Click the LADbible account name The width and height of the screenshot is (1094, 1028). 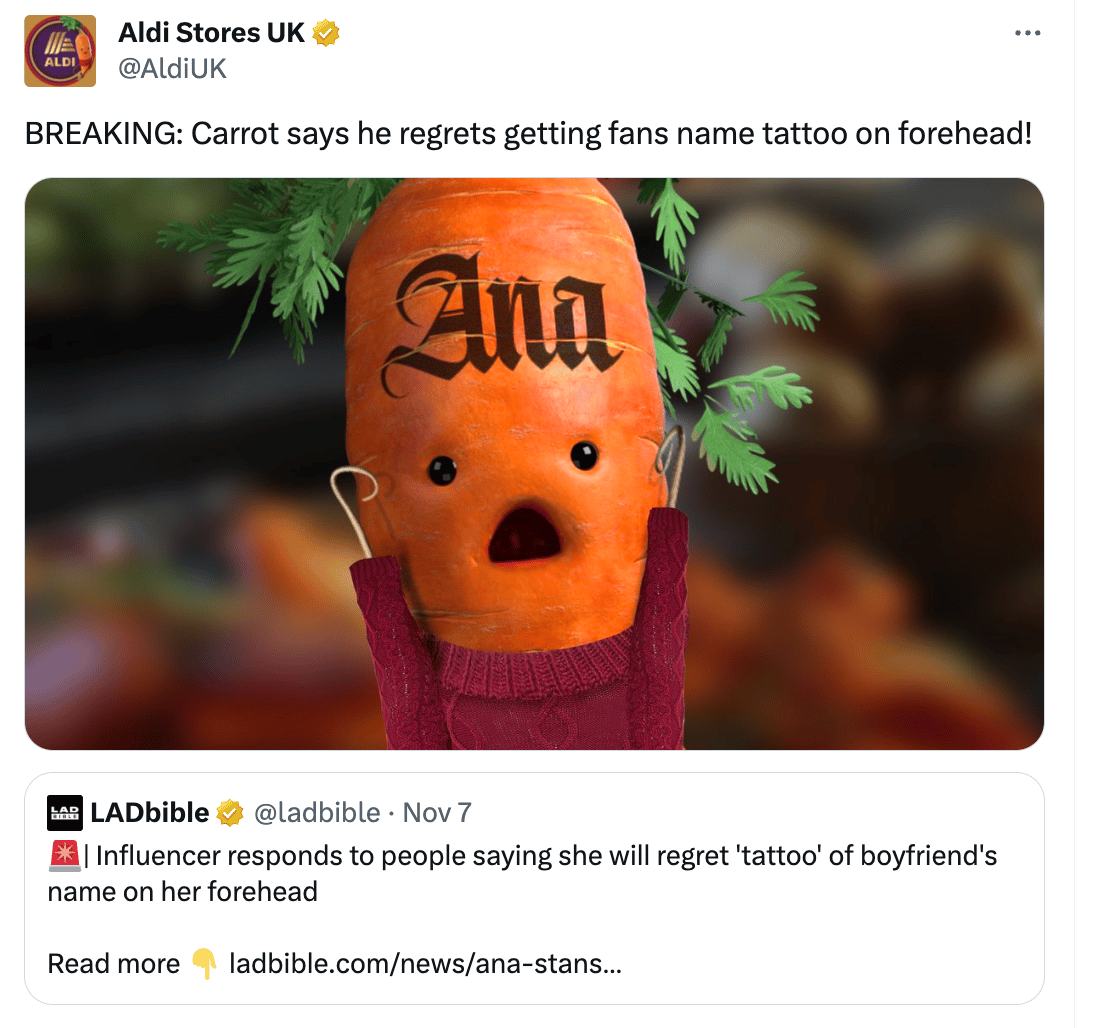click(150, 812)
